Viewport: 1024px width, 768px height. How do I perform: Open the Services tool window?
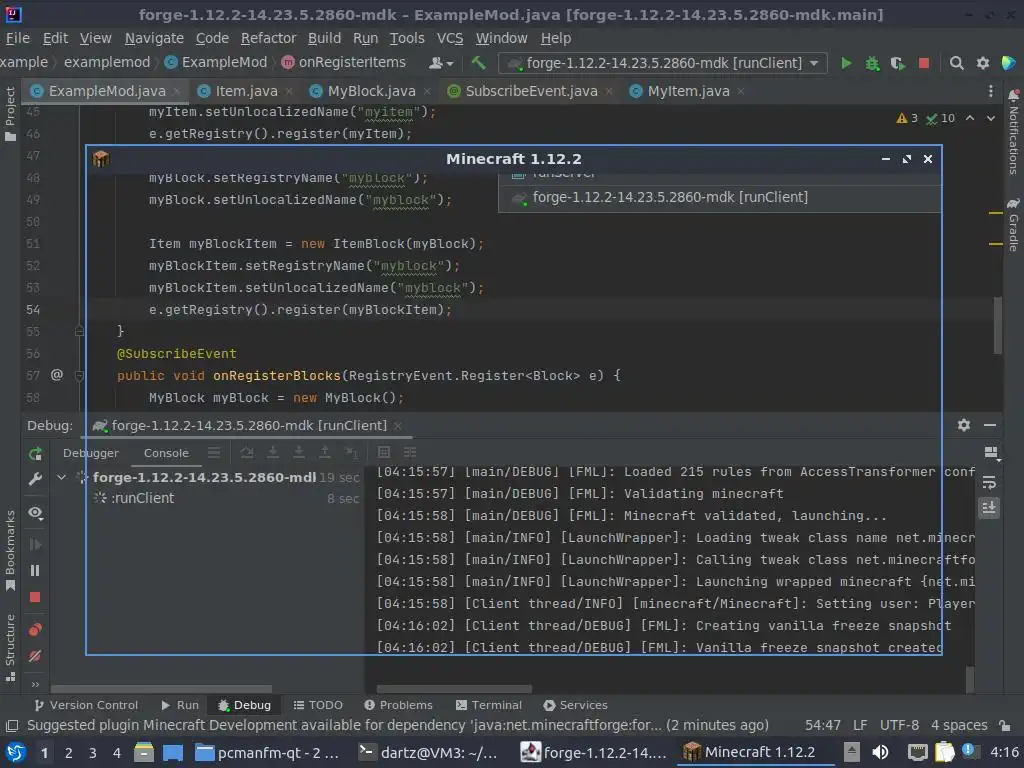click(x=575, y=705)
